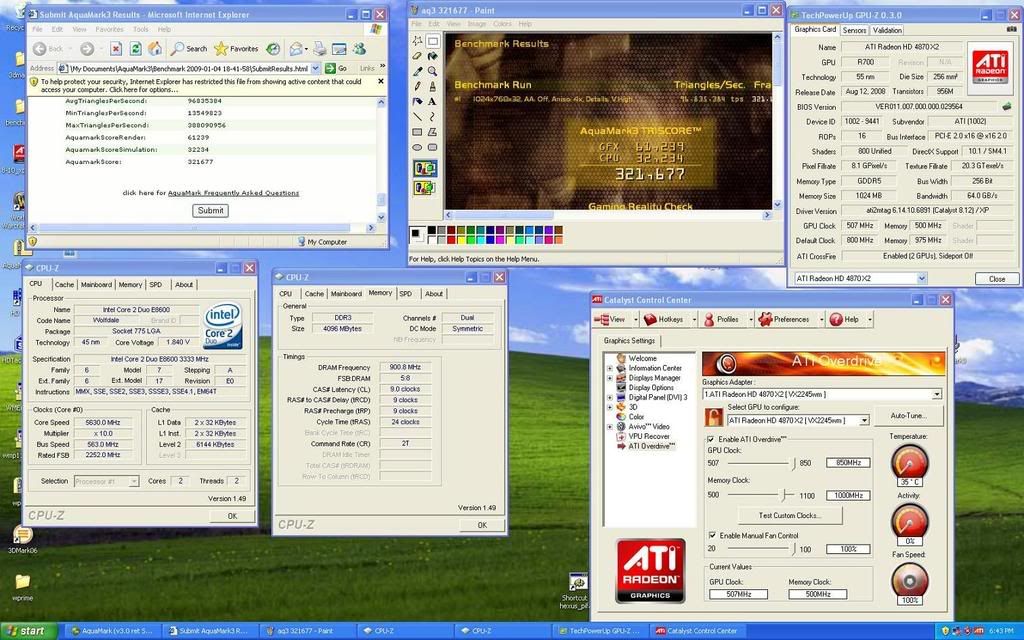The height and width of the screenshot is (640, 1024).
Task: Switch to the Sensors tab in GPU-Z
Action: pos(854,30)
